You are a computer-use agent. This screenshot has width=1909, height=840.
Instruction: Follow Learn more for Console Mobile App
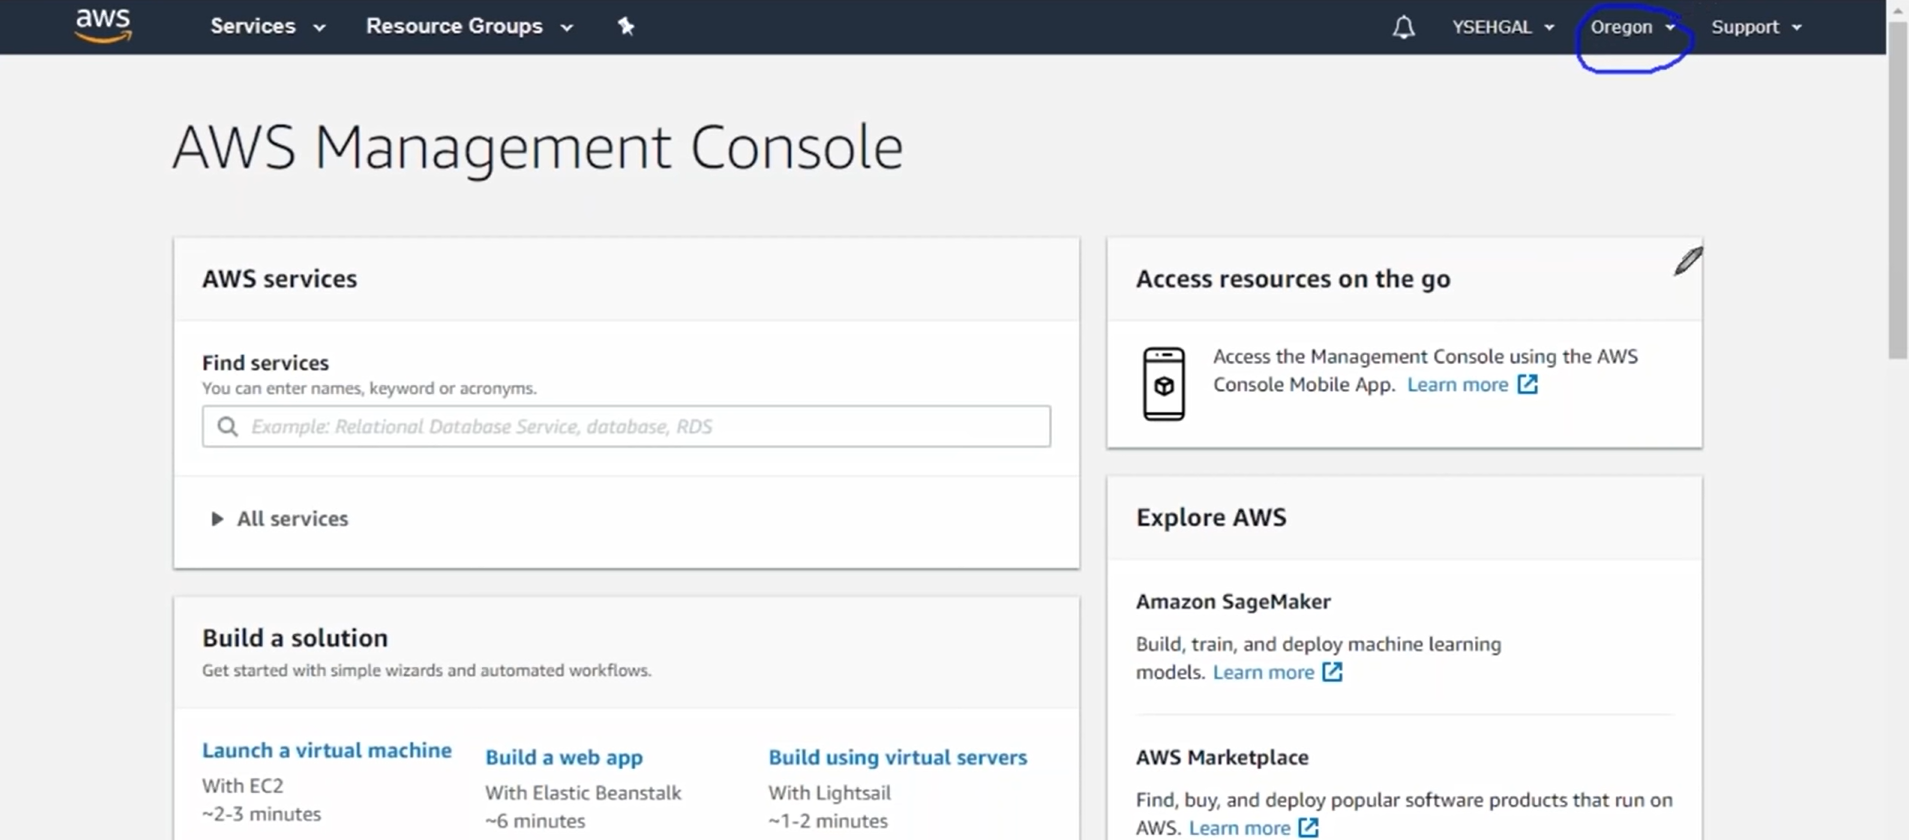pyautogui.click(x=1457, y=384)
